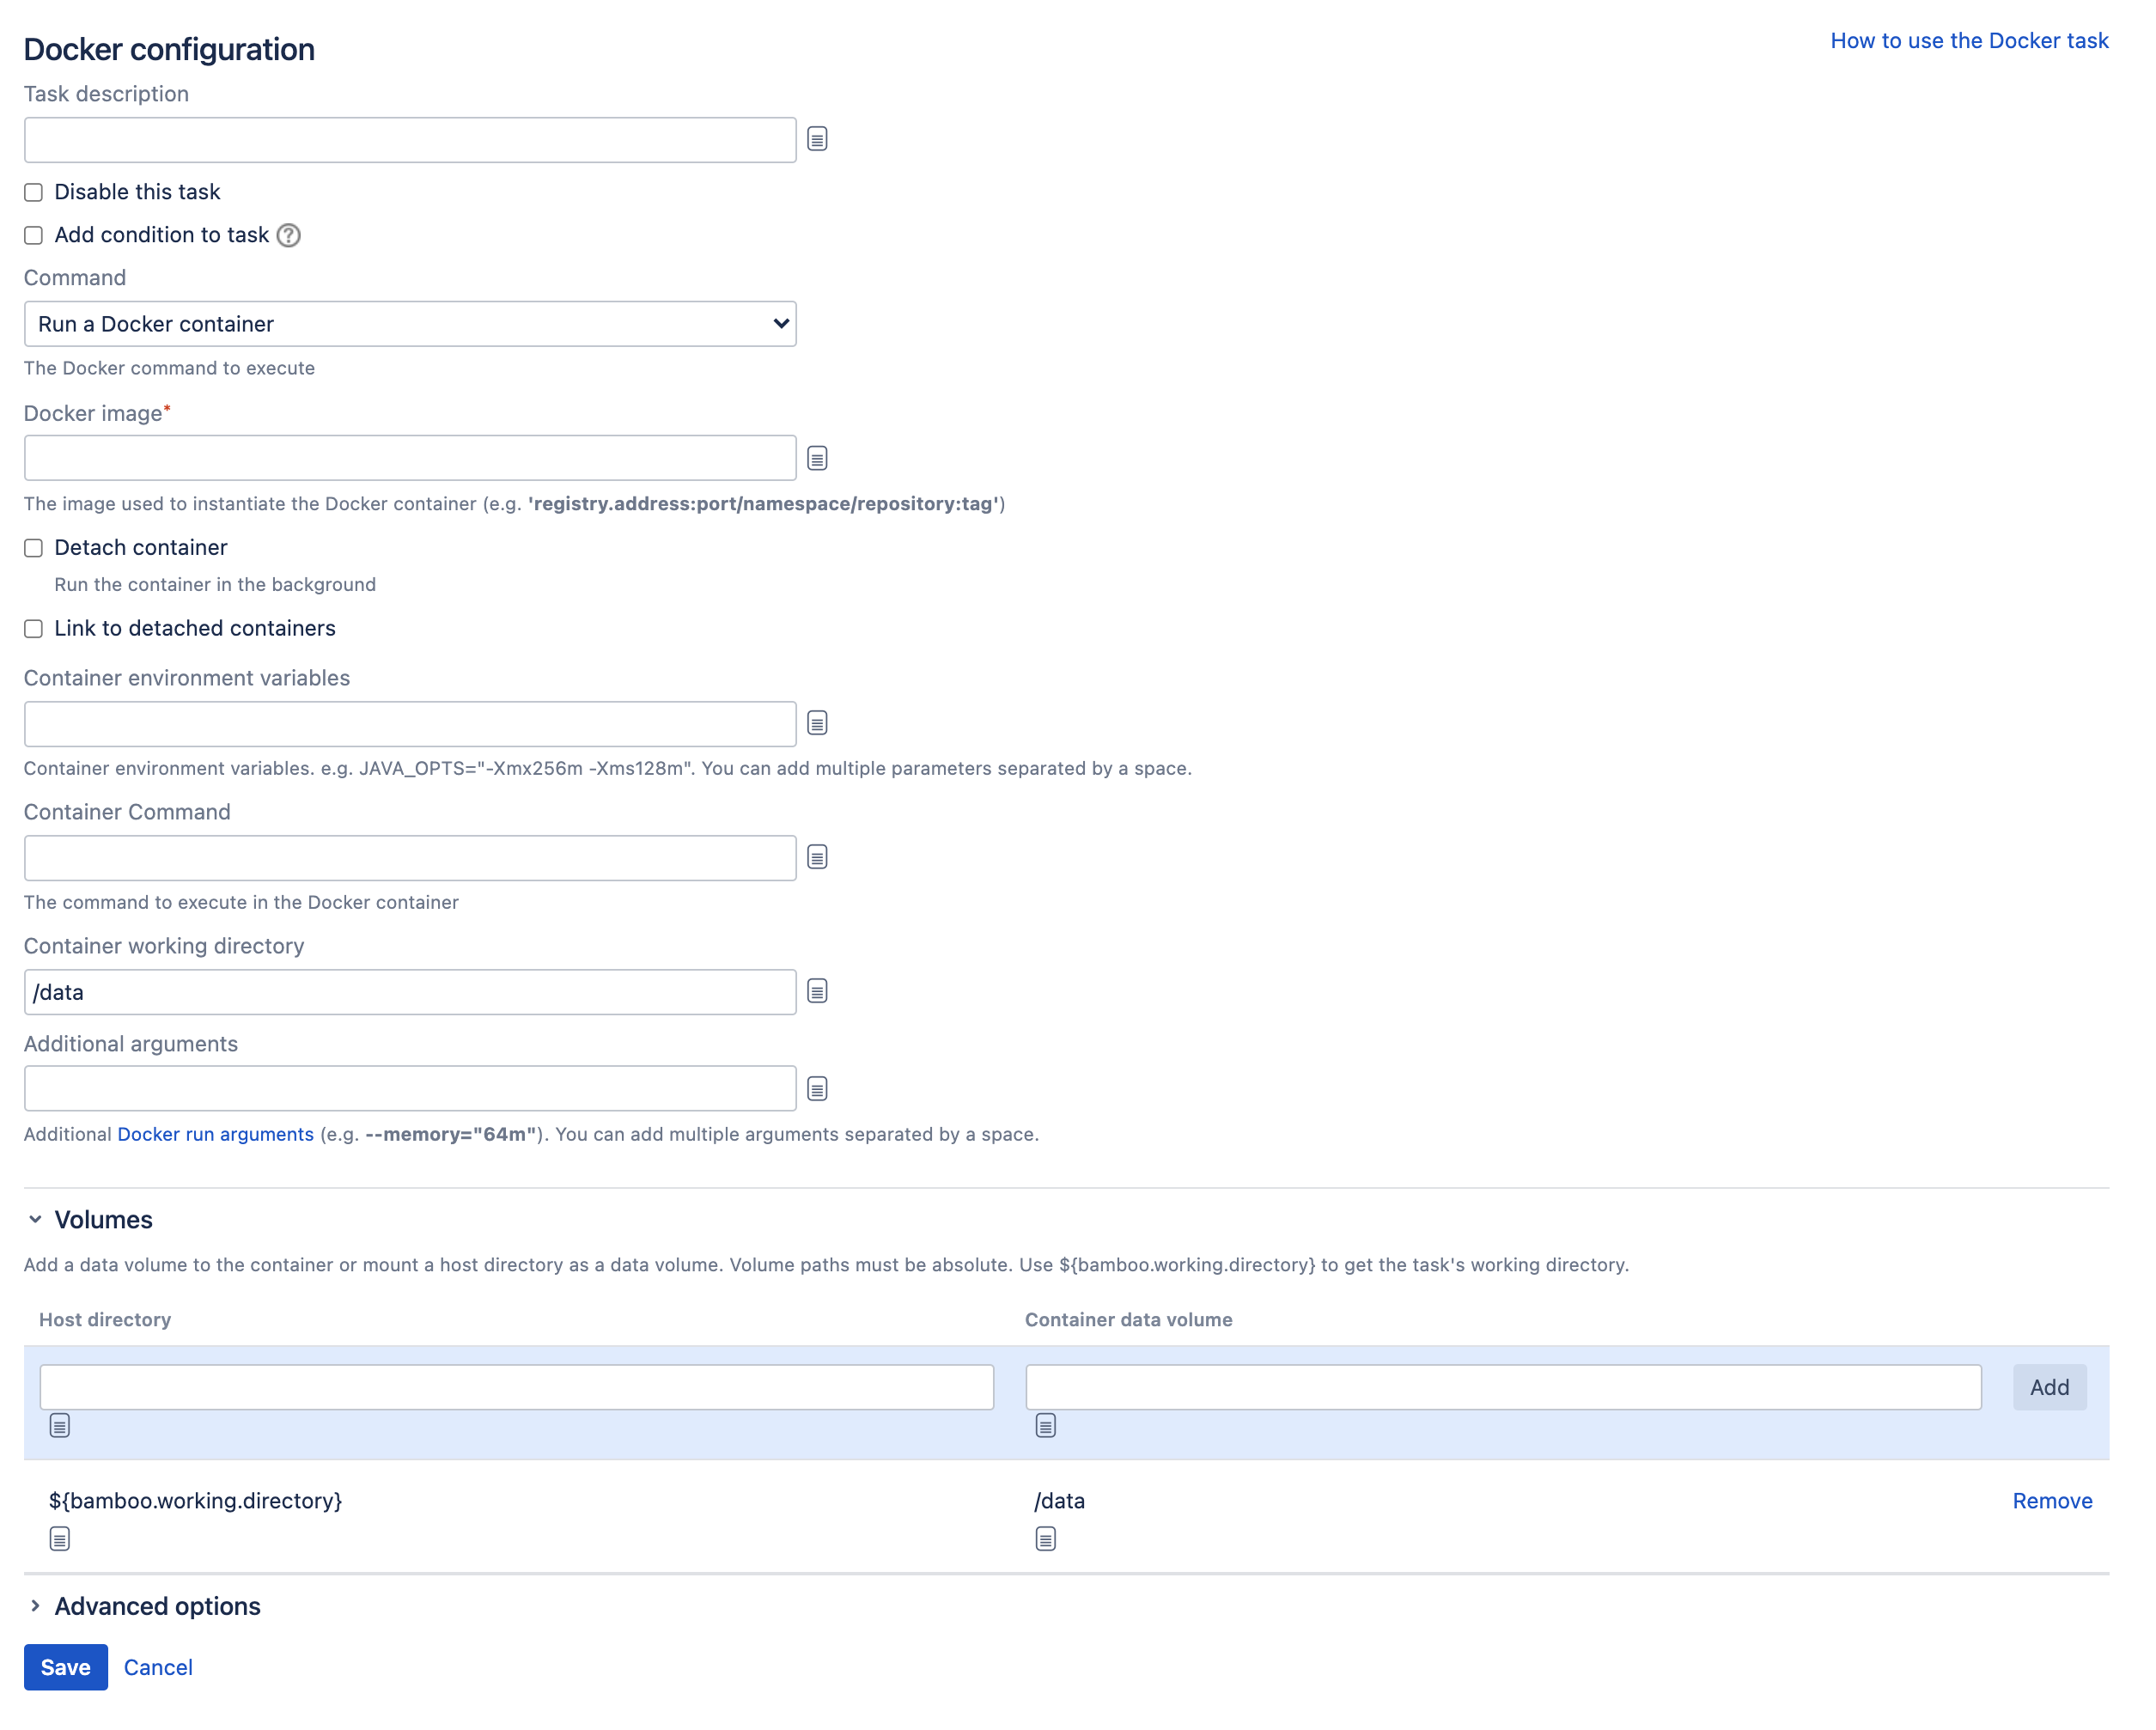Check the Disable this task checkbox
2156x1730 pixels.
coord(34,192)
